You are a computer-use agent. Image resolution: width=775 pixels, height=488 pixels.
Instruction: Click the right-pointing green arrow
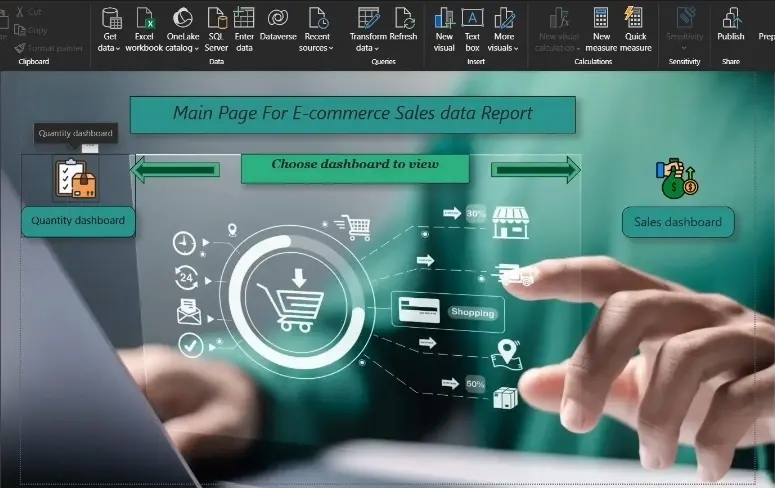coord(536,170)
